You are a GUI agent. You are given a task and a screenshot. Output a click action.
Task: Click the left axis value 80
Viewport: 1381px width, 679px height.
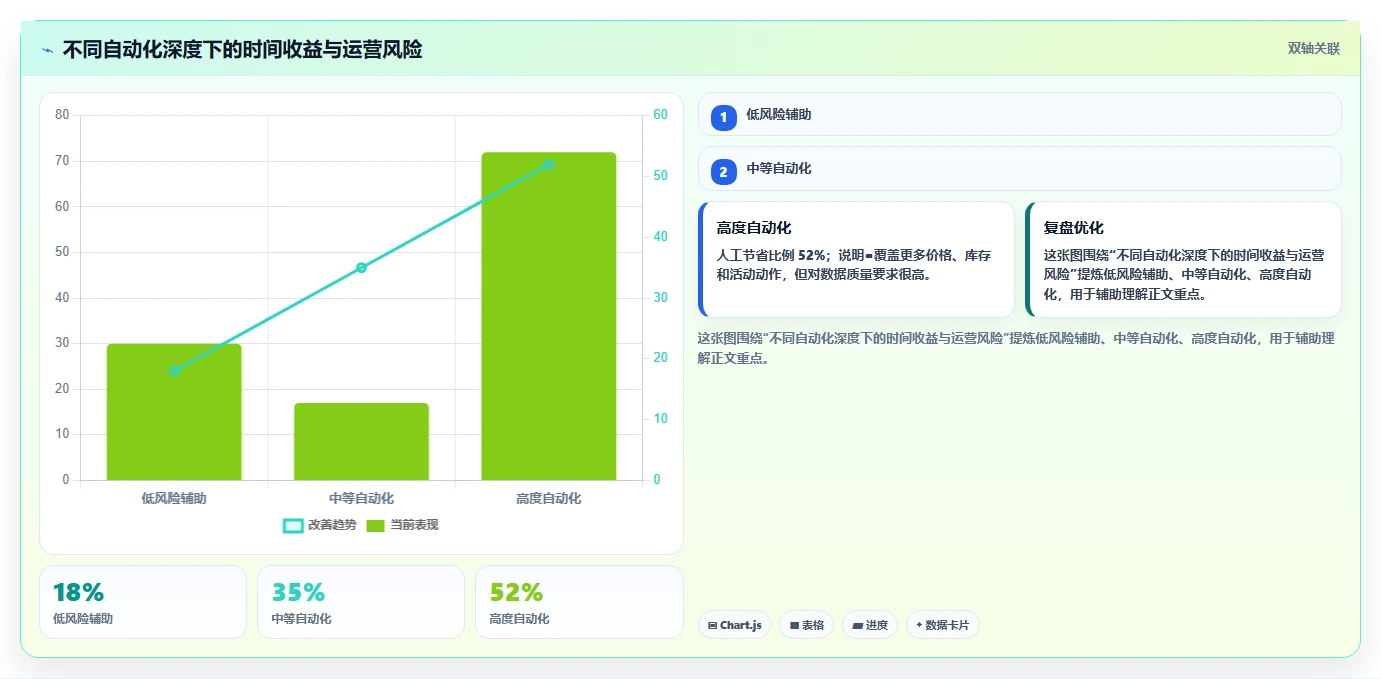click(62, 115)
